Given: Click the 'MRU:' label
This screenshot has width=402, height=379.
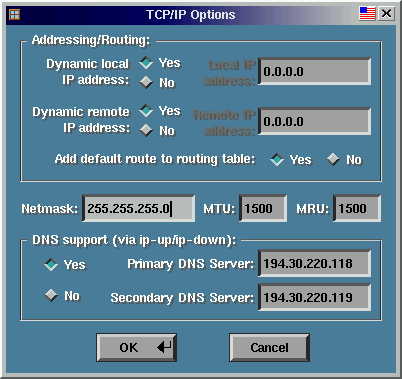Looking at the screenshot, I should (x=313, y=209).
